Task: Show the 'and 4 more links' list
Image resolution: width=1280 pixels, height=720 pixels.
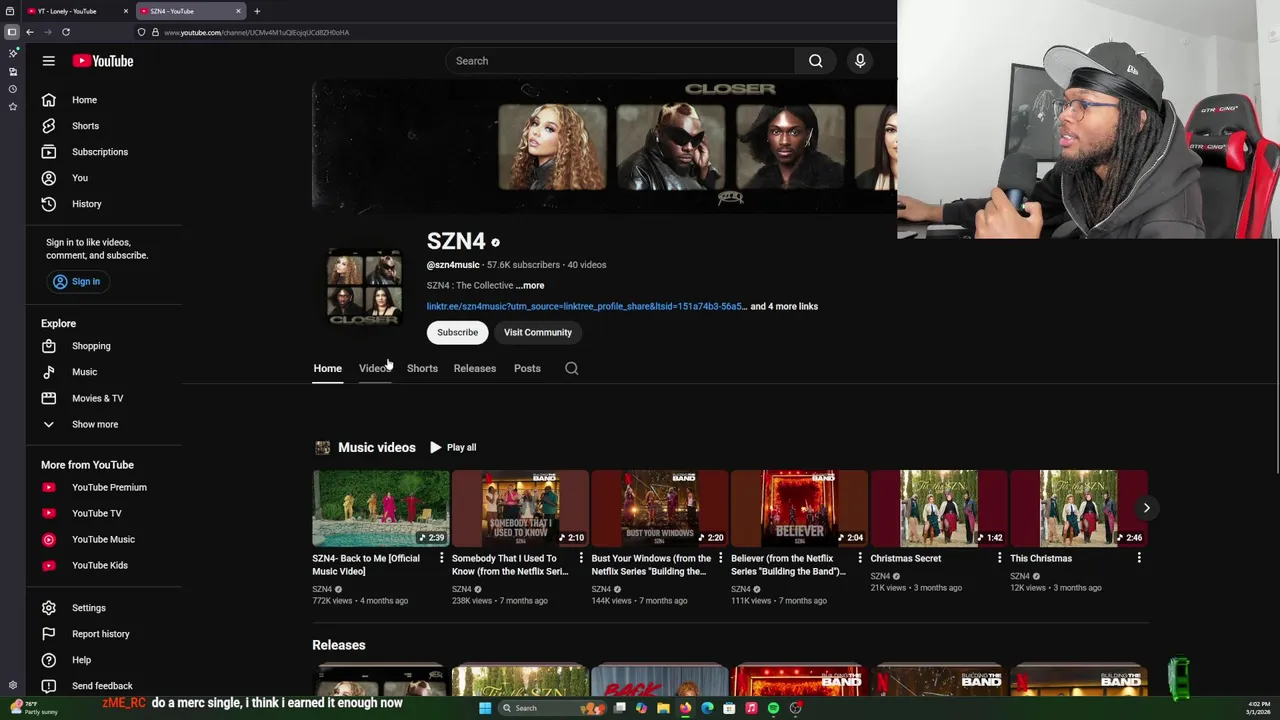Action: 784,306
